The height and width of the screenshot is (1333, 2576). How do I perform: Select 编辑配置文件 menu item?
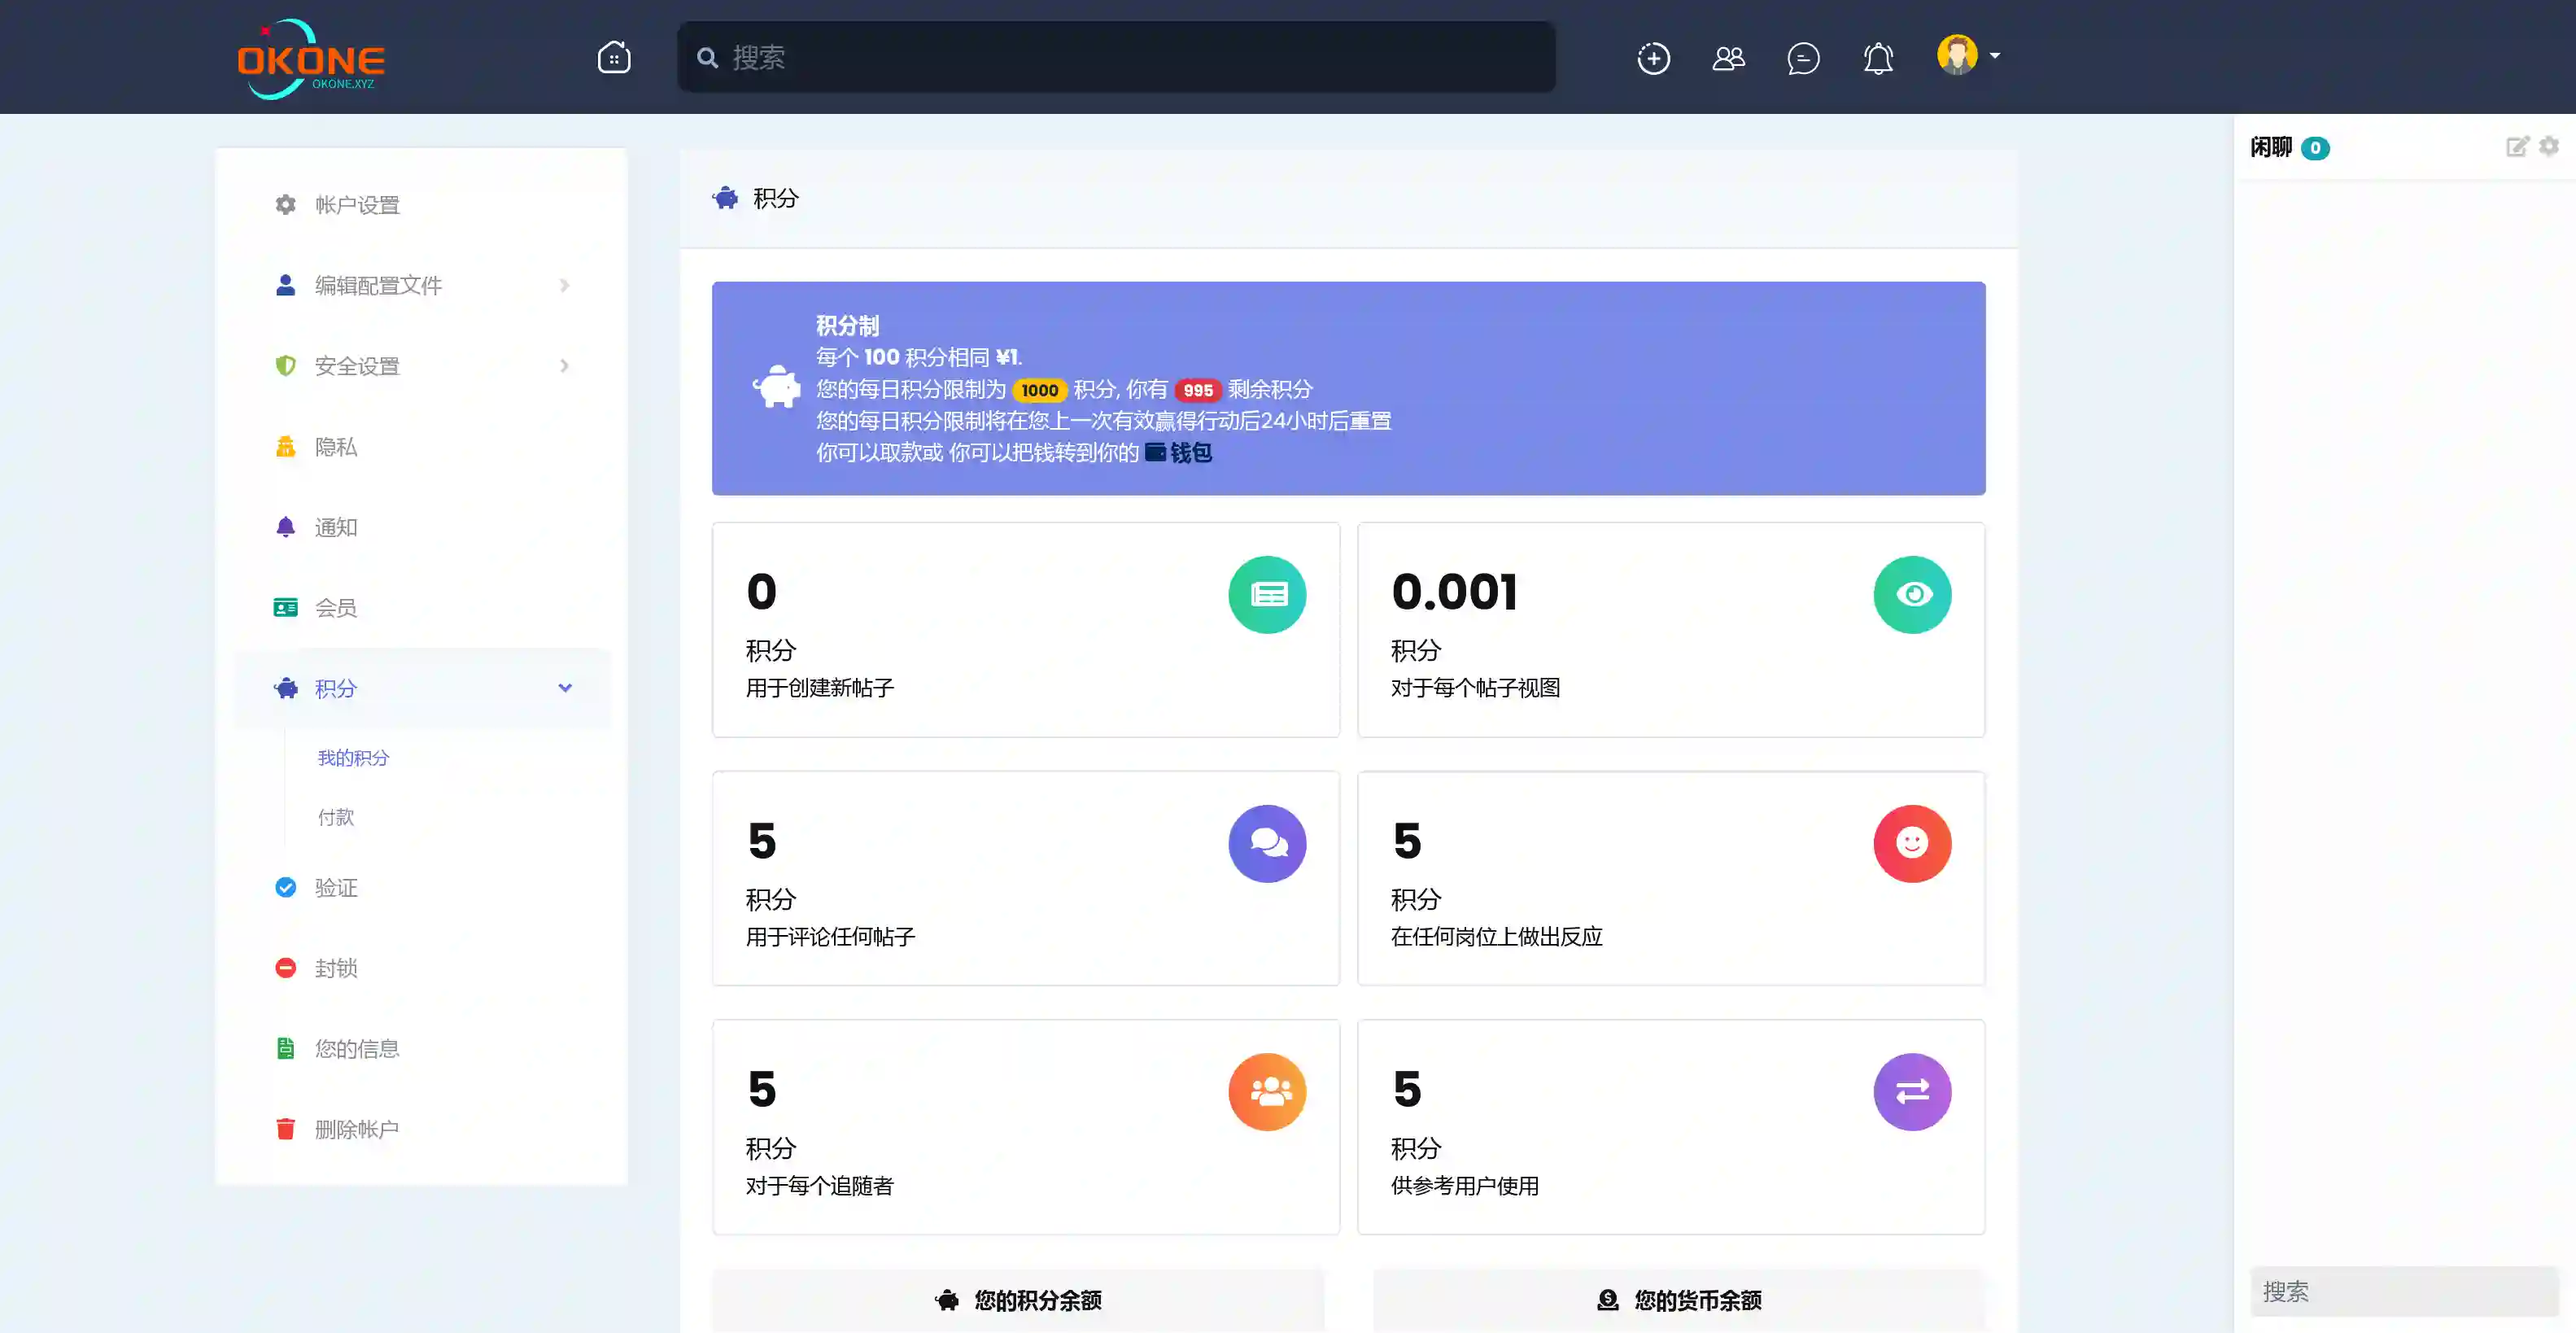(x=421, y=286)
